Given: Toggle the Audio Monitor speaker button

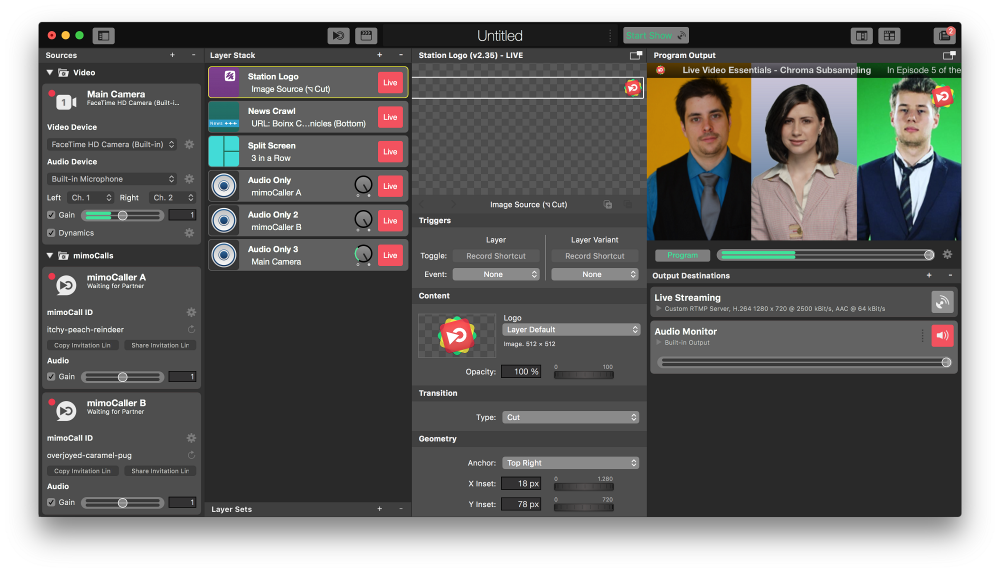Looking at the screenshot, I should (943, 335).
